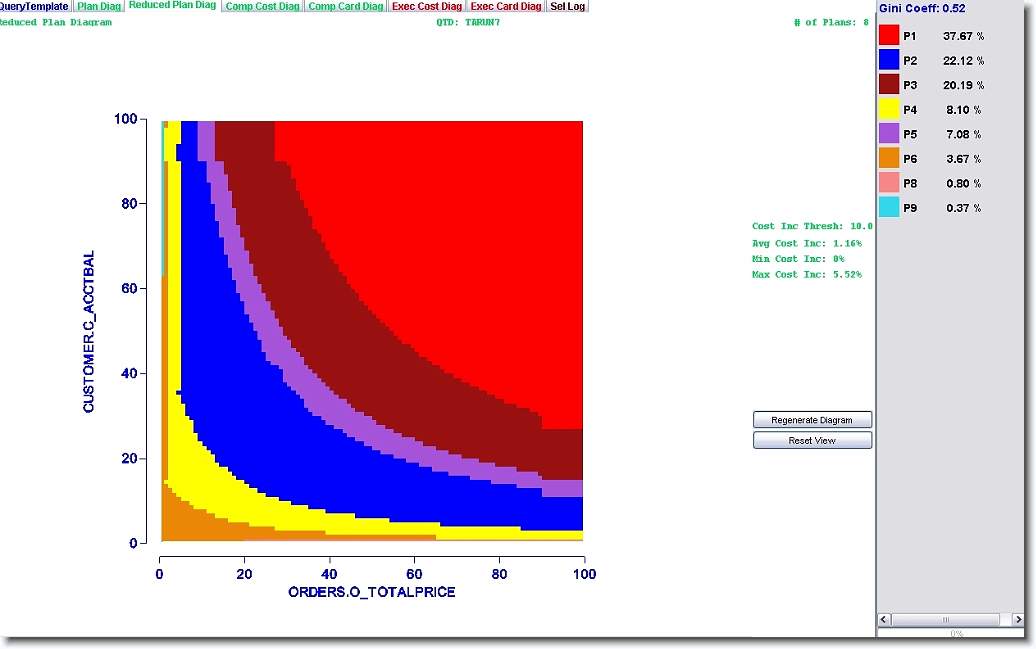Open the Comp Cost Diag tab
This screenshot has width=1036, height=649.
(x=262, y=6)
